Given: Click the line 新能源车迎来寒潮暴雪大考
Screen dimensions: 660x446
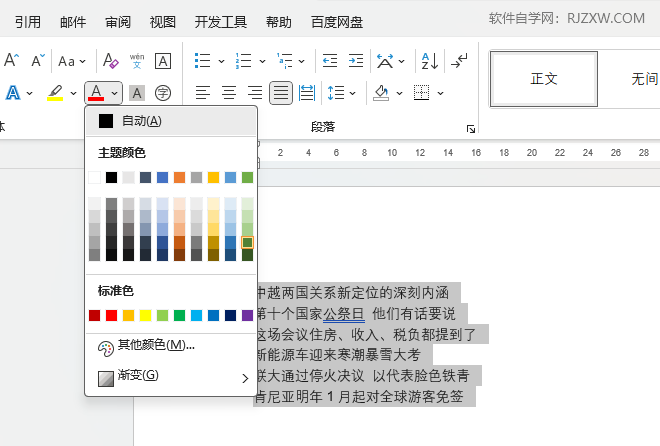Looking at the screenshot, I should click(x=338, y=355).
